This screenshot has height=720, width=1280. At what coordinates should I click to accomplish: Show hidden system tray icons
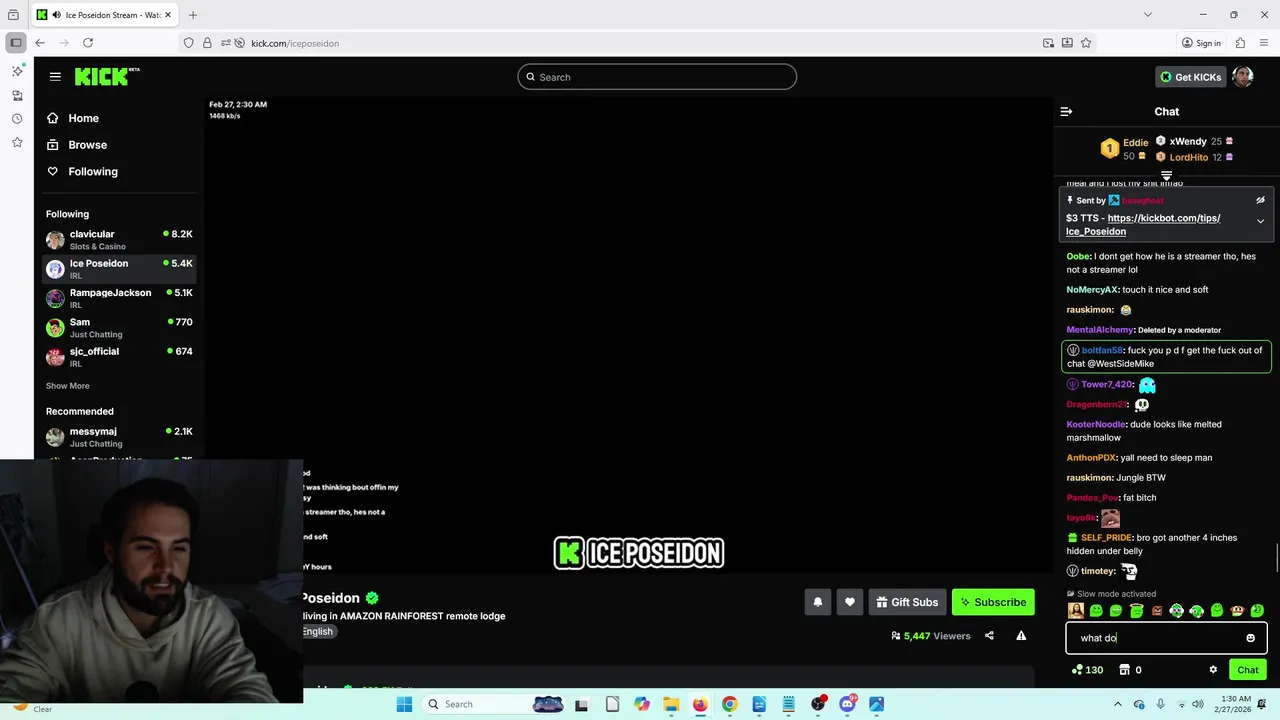[1118, 704]
